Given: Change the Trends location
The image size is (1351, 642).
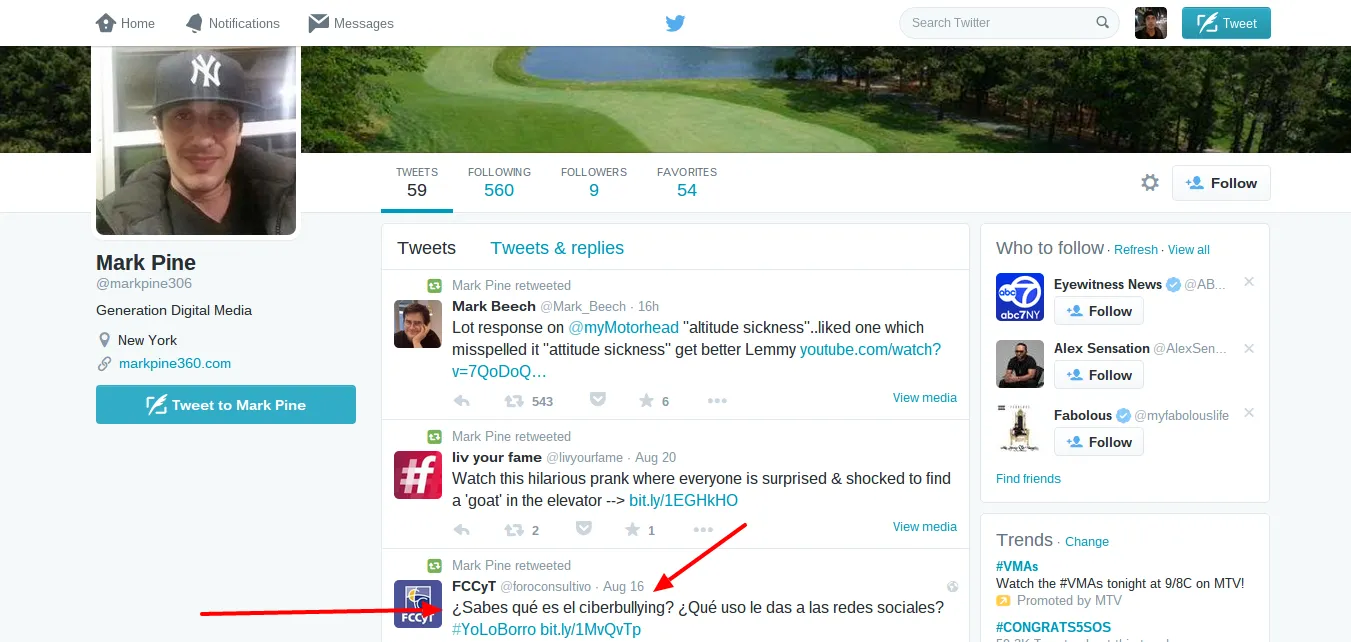Looking at the screenshot, I should coord(1087,542).
